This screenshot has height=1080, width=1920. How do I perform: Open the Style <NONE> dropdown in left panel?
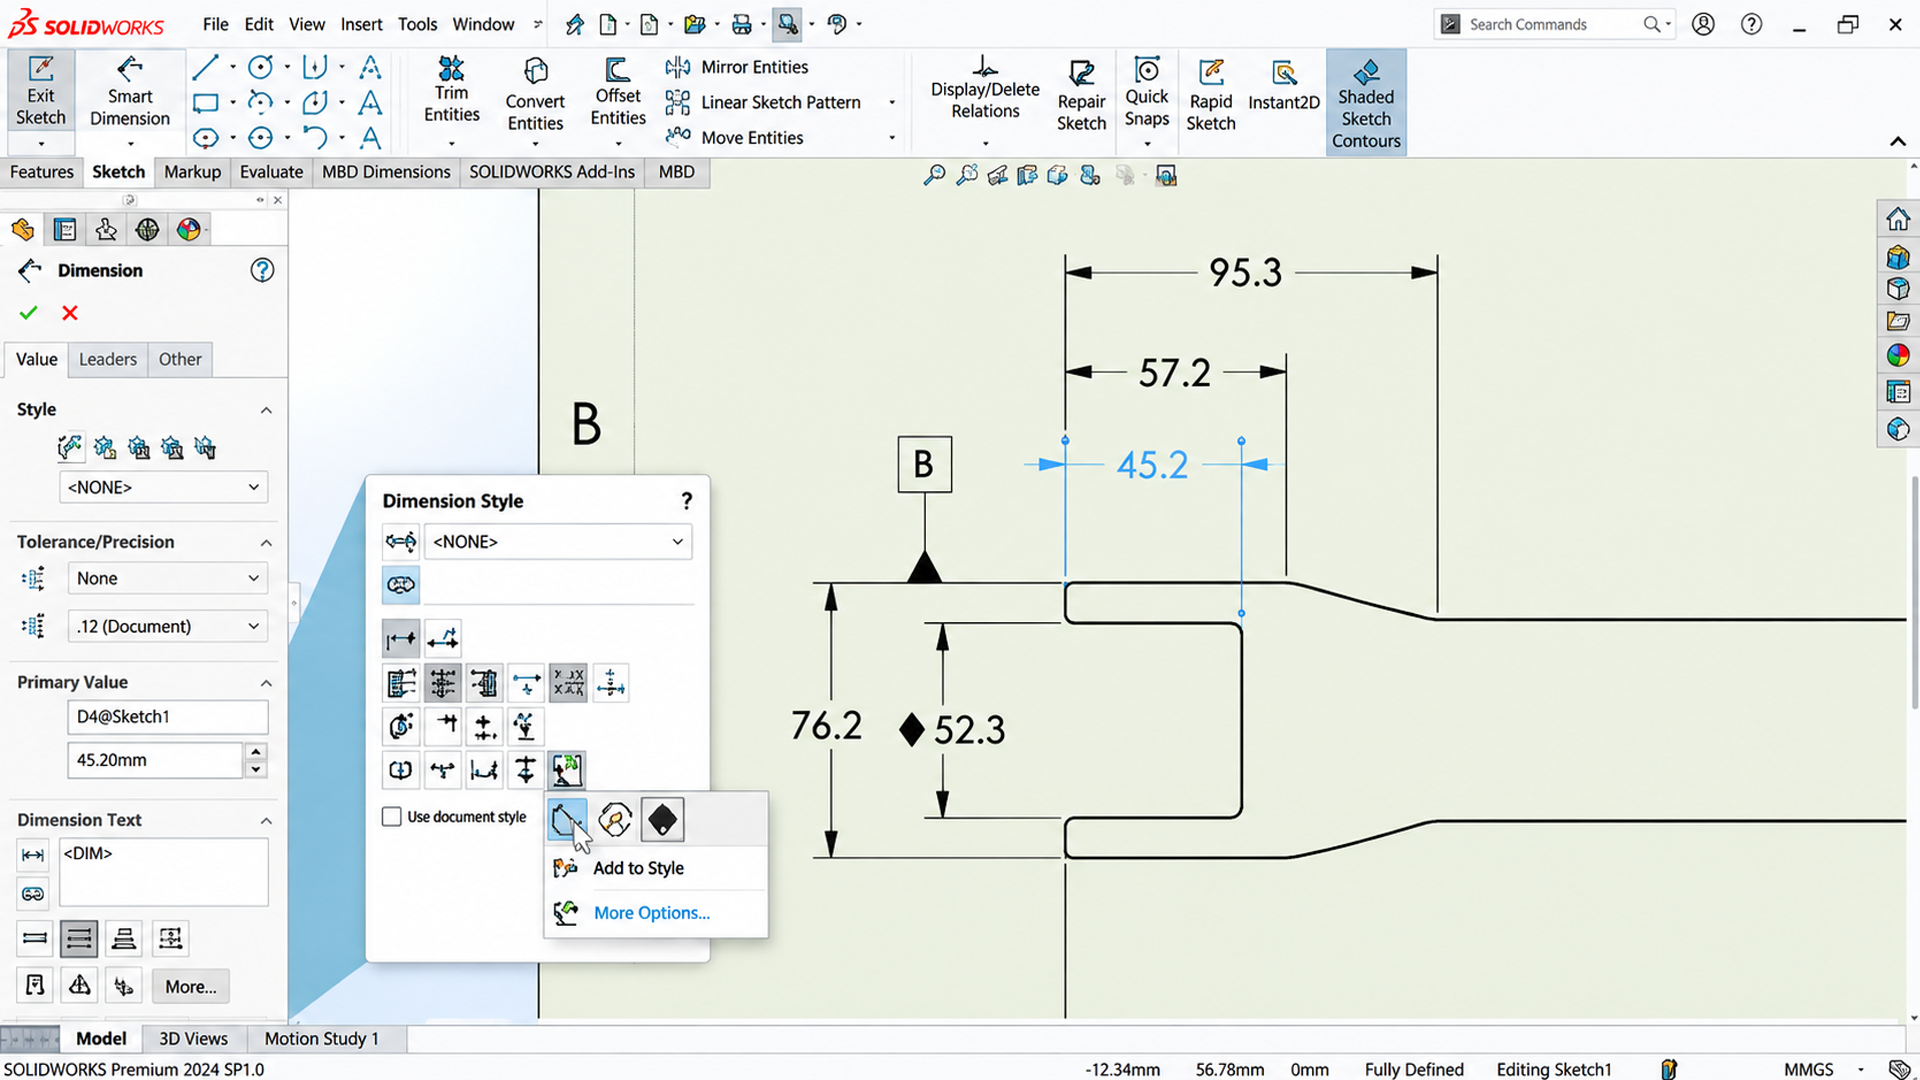[x=164, y=487]
